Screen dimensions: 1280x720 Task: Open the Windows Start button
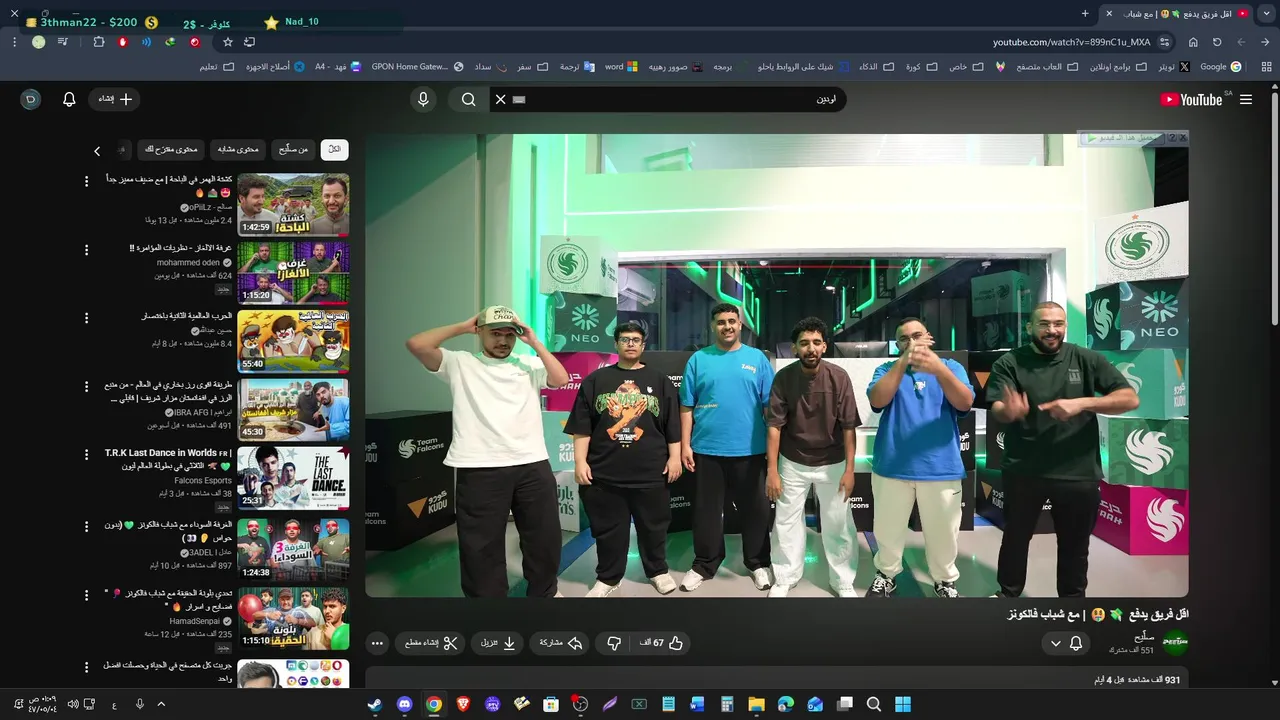coord(903,704)
